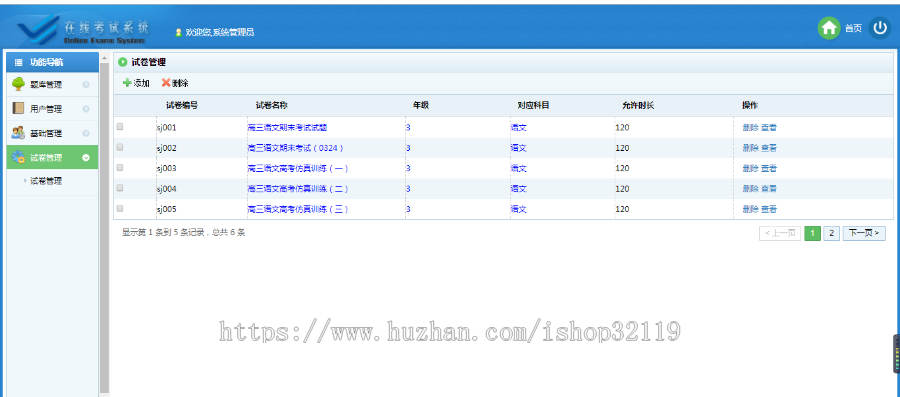This screenshot has width=900, height=397.
Task: Click 查看 link for sj005
Action: pyautogui.click(x=769, y=209)
